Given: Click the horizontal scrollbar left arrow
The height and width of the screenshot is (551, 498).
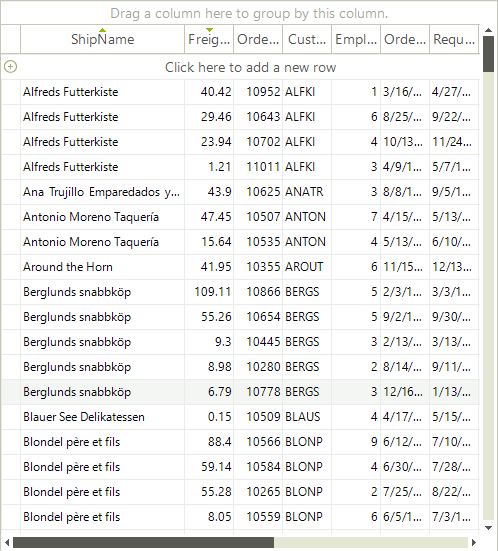Looking at the screenshot, I should click(x=6, y=543).
